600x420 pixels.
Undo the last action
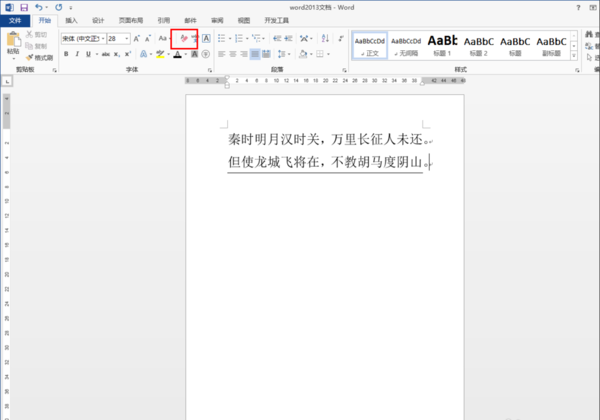39,7
